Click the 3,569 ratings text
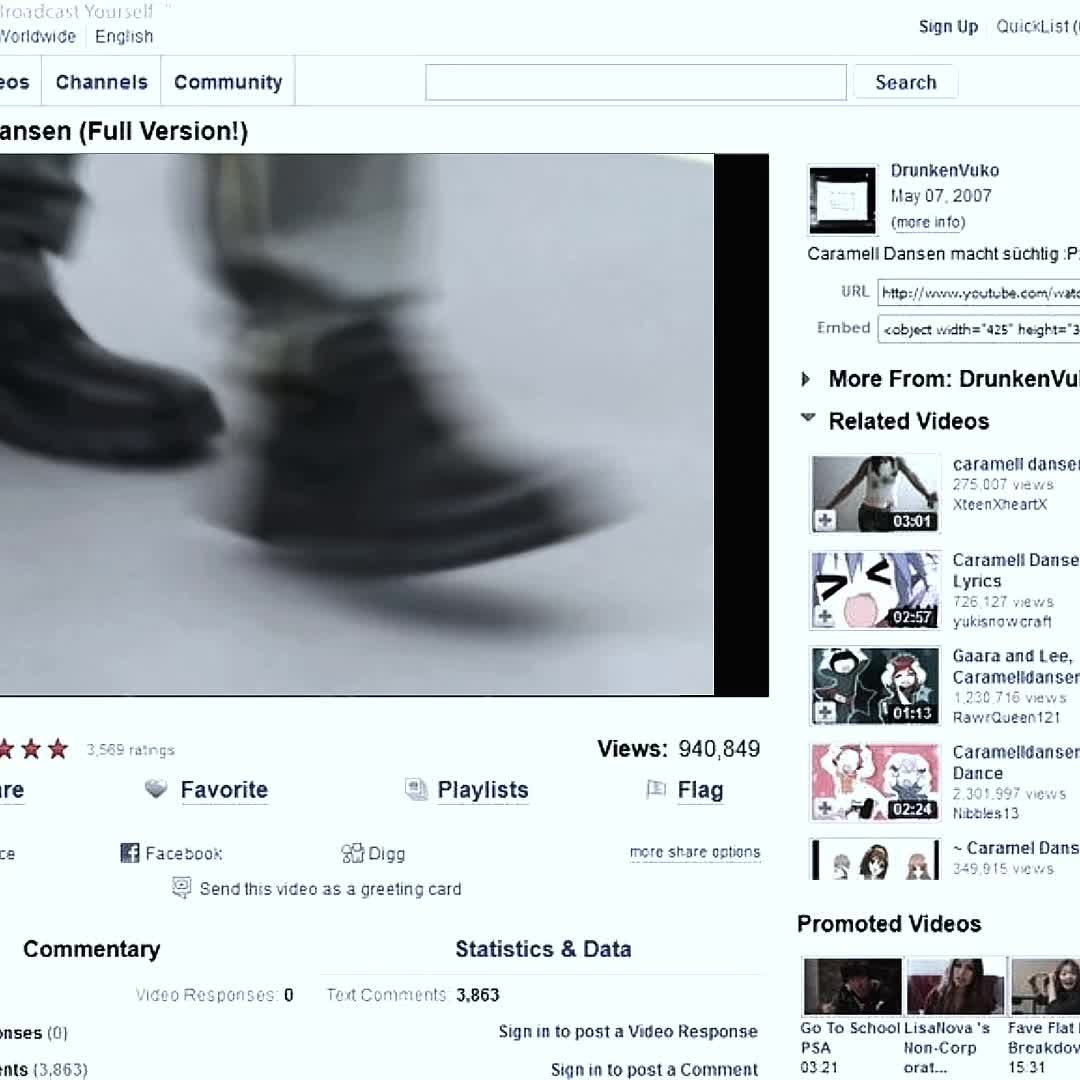 (x=131, y=749)
